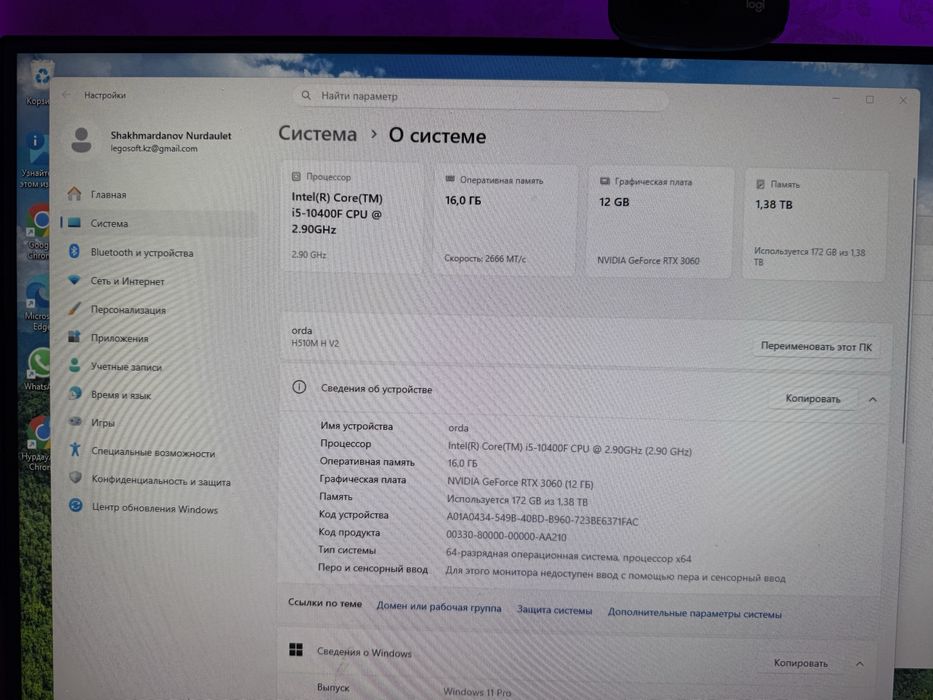Collapse the Сведения об устройстве section chevron
Viewport: 933px width, 700px height.
click(872, 399)
